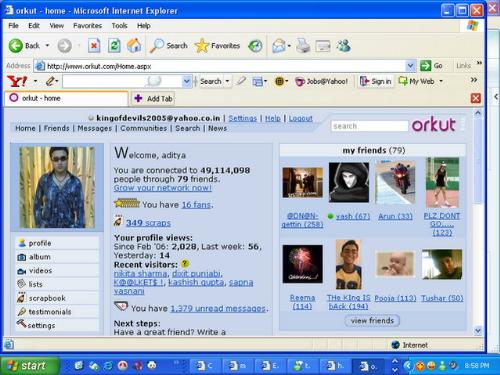The width and height of the screenshot is (500, 375).
Task: Open friend yash (67) profile thumbnail
Action: coord(349,182)
